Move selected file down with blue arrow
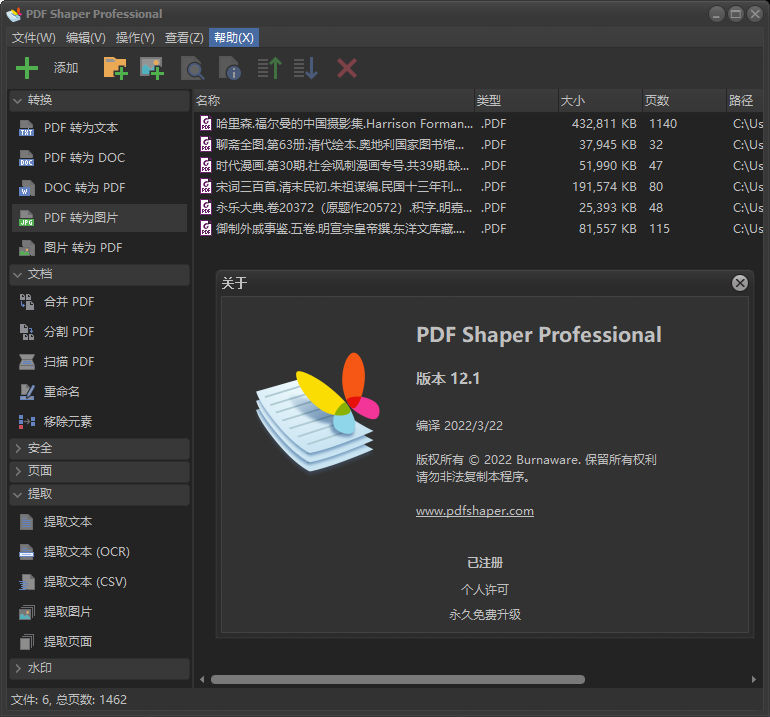The height and width of the screenshot is (717, 770). tap(305, 68)
